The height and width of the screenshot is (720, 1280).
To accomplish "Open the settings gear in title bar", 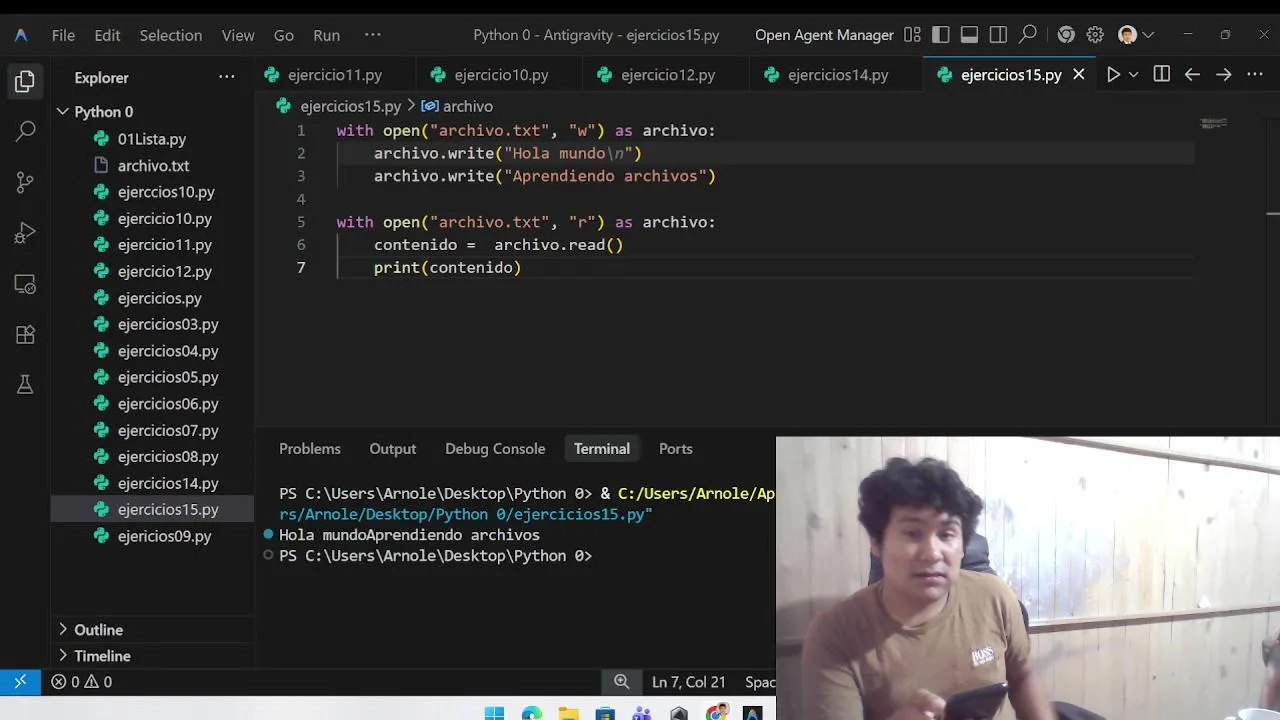I will coord(1095,35).
